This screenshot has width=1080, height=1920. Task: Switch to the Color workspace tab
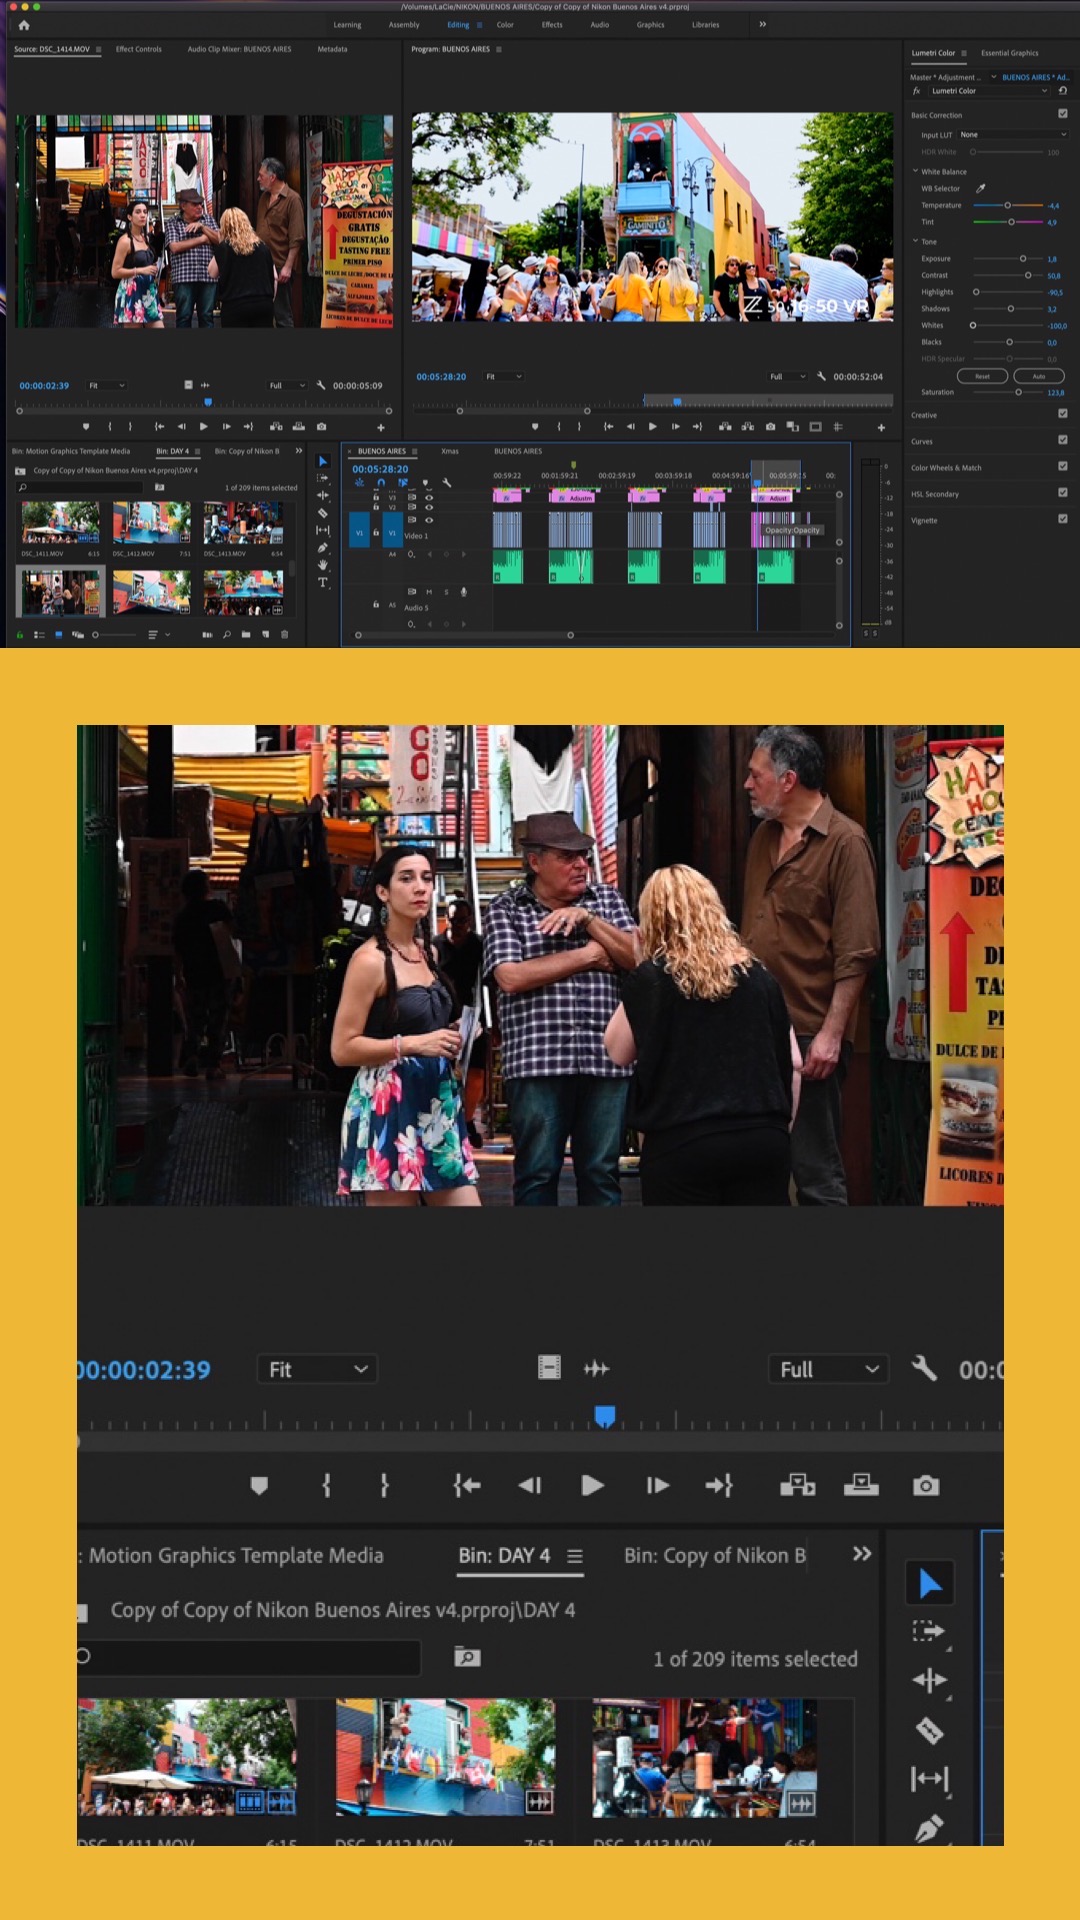[x=505, y=25]
